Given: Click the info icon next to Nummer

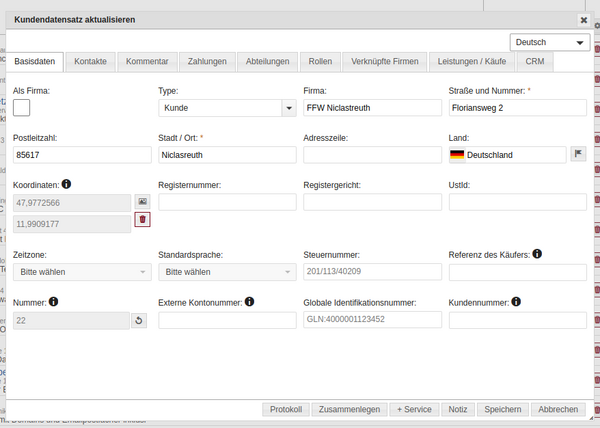Looking at the screenshot, I should click(x=53, y=301).
